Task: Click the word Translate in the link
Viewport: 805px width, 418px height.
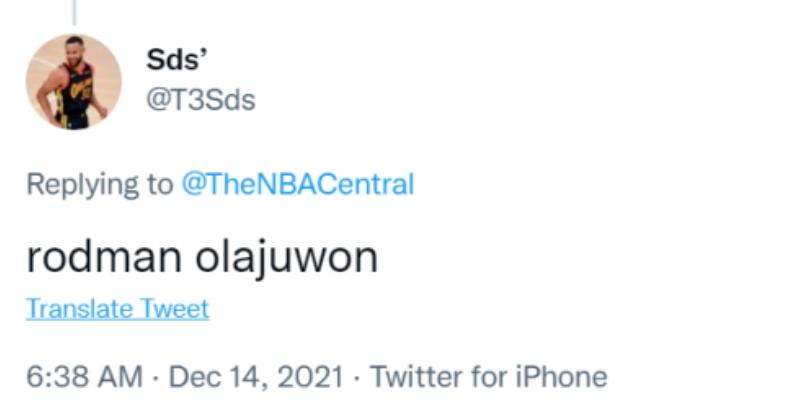Action: [75, 309]
